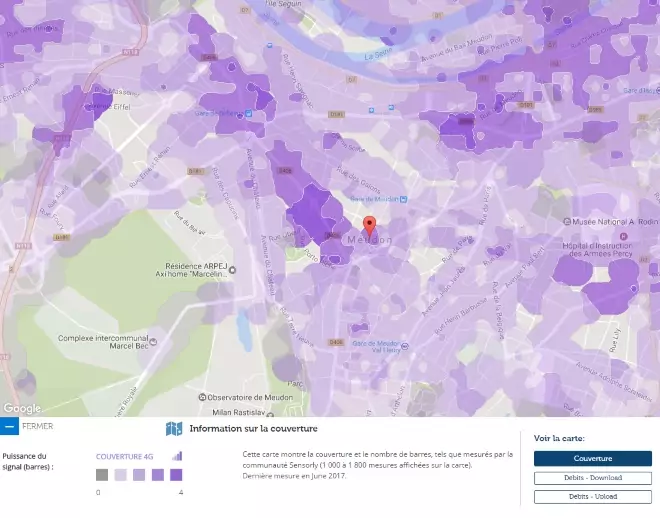The image size is (660, 518).
Task: Click the darkest purple four-bar legend swatch
Action: (175, 476)
